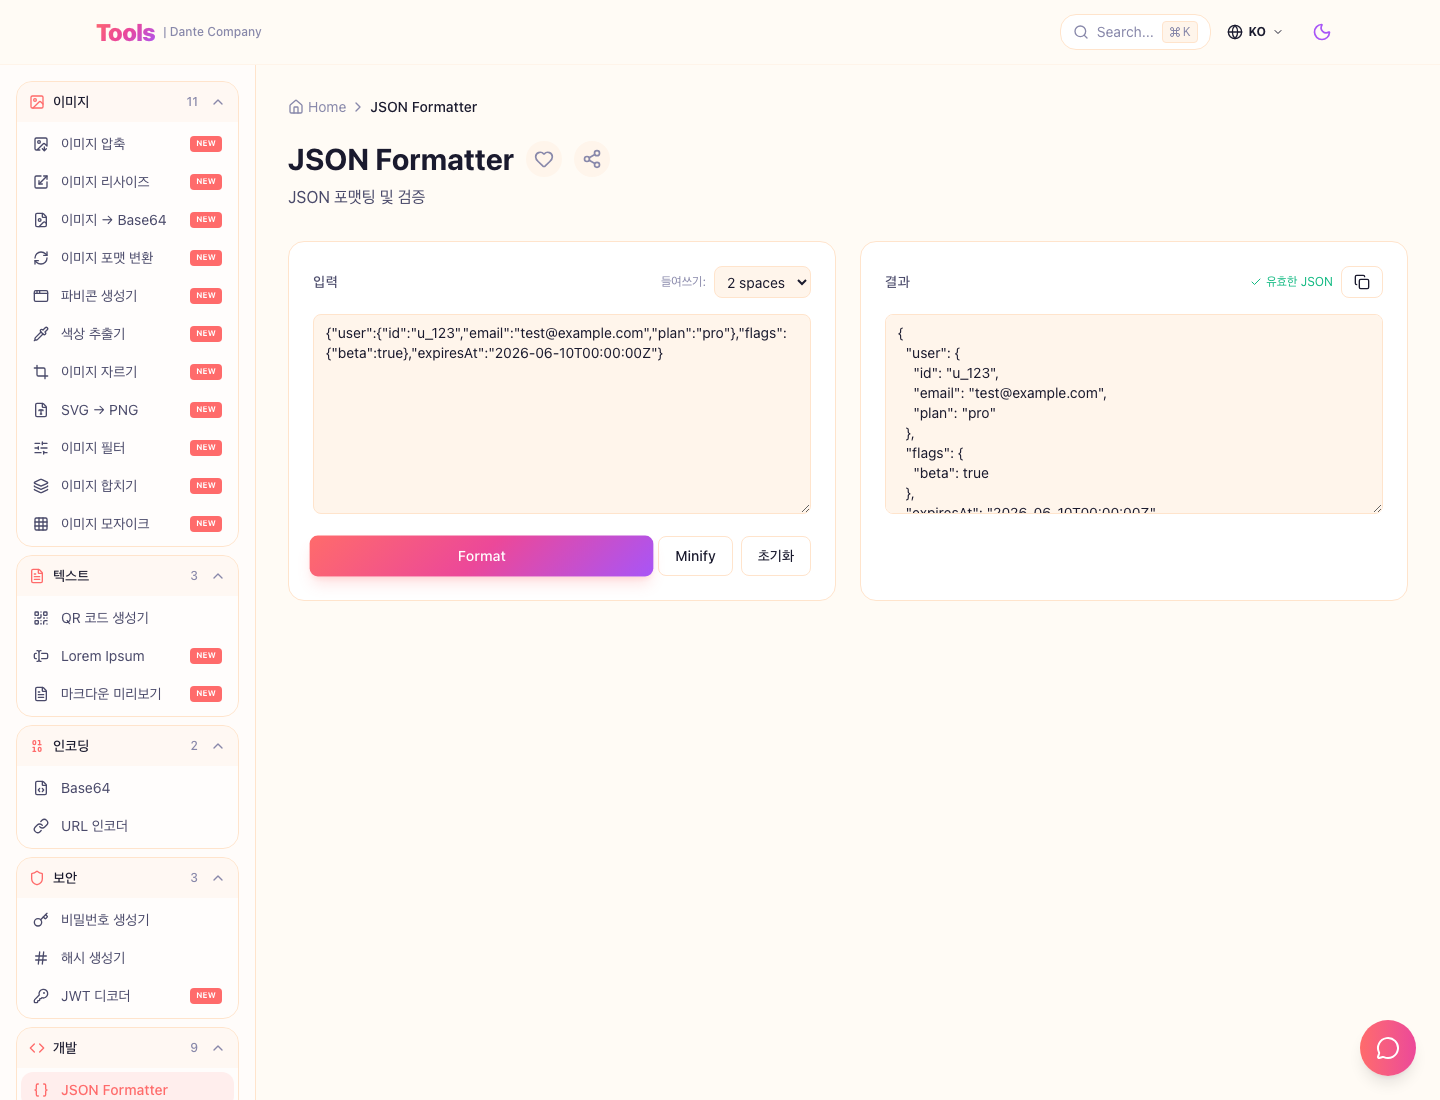The height and width of the screenshot is (1100, 1440).
Task: Select JSON Formatter in the sidebar
Action: [x=127, y=1088]
